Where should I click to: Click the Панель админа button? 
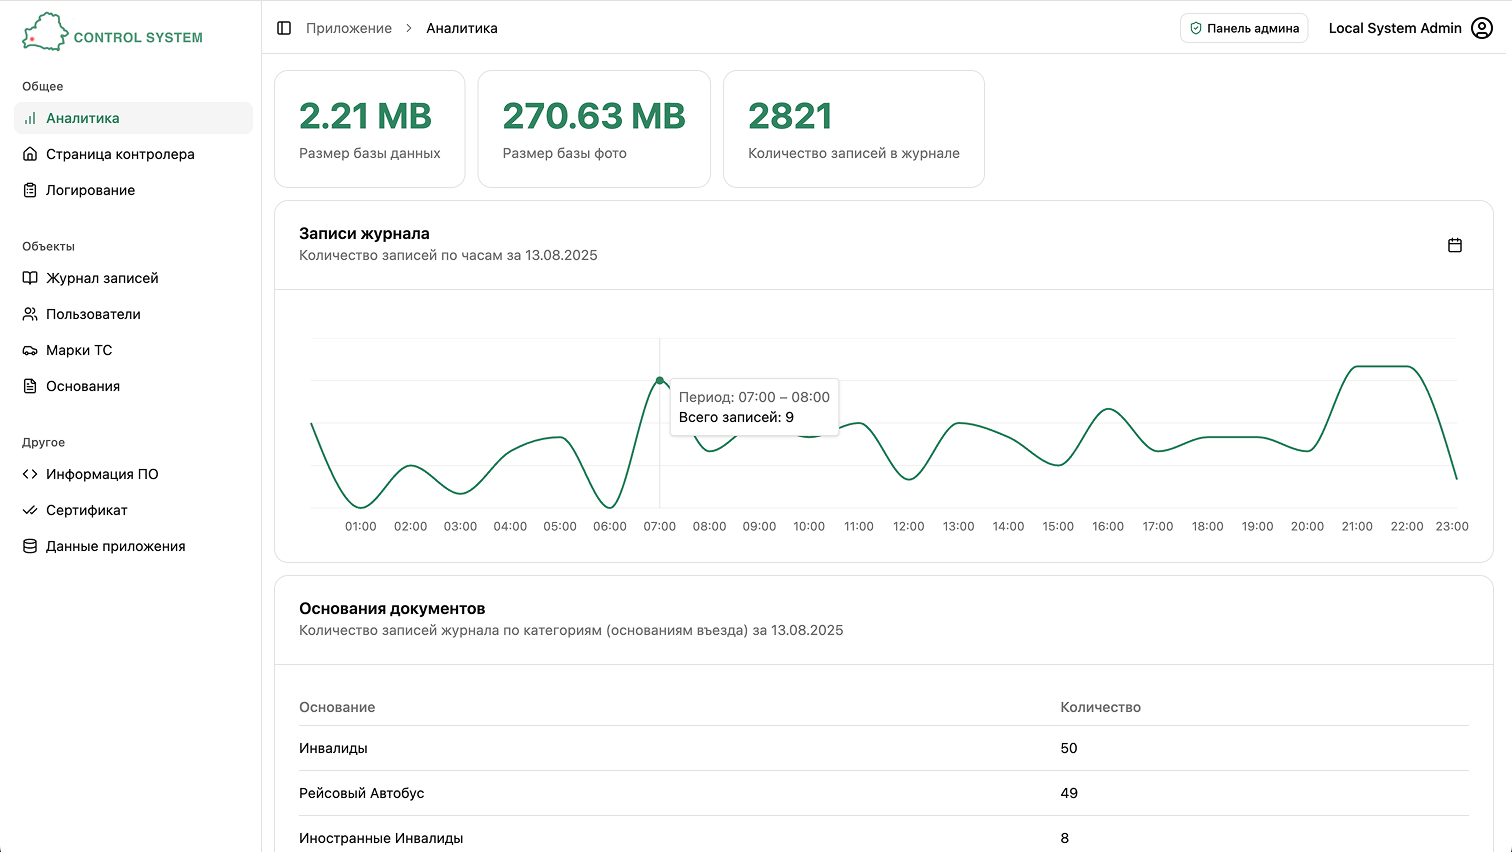1244,28
